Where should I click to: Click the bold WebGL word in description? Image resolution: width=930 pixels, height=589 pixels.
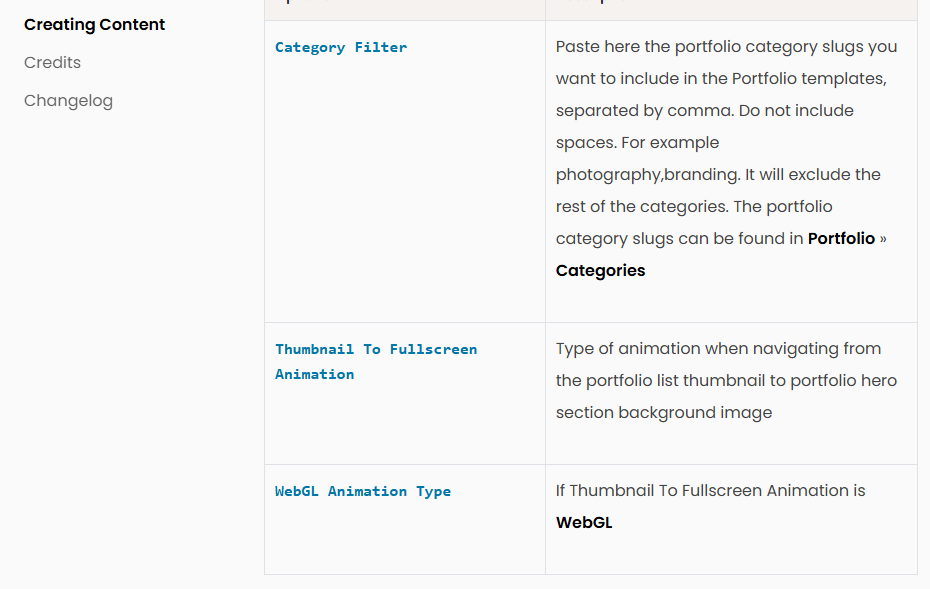click(584, 522)
